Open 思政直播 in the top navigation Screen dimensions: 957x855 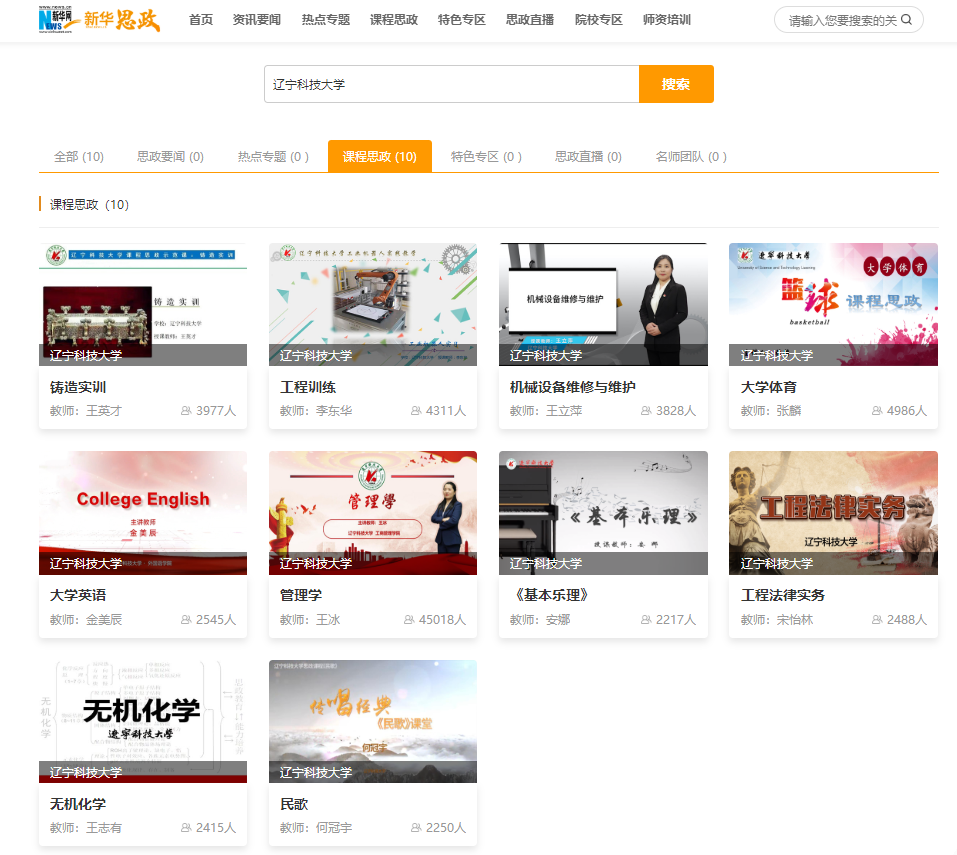530,20
